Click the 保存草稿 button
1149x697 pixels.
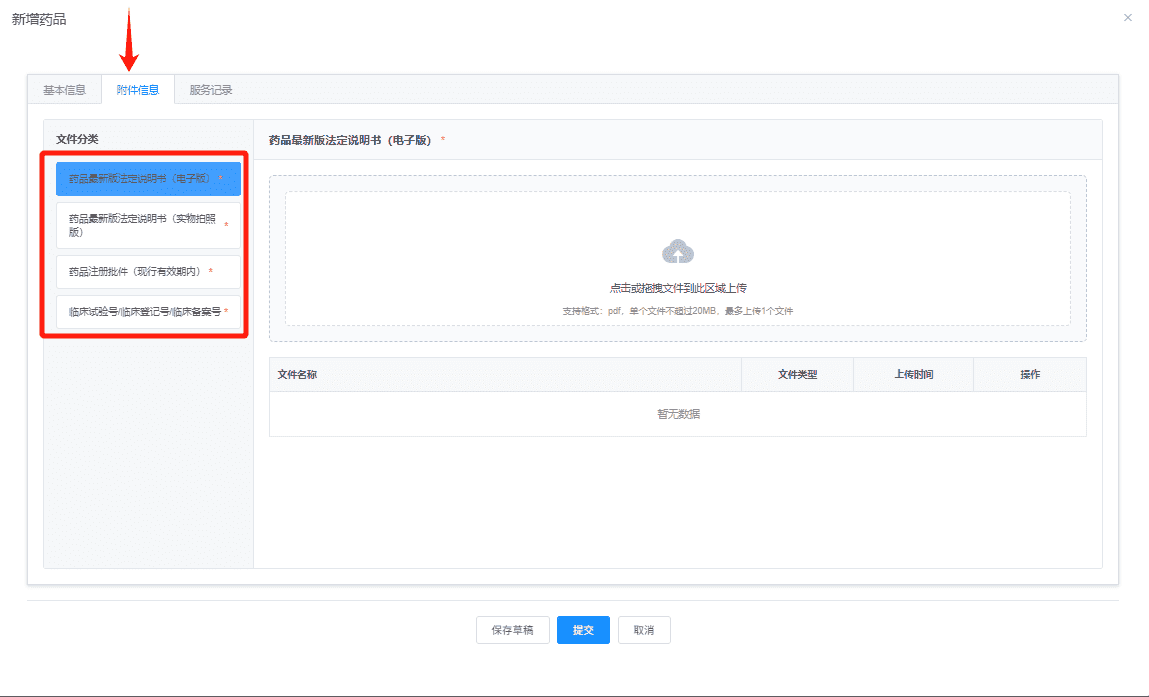(512, 630)
